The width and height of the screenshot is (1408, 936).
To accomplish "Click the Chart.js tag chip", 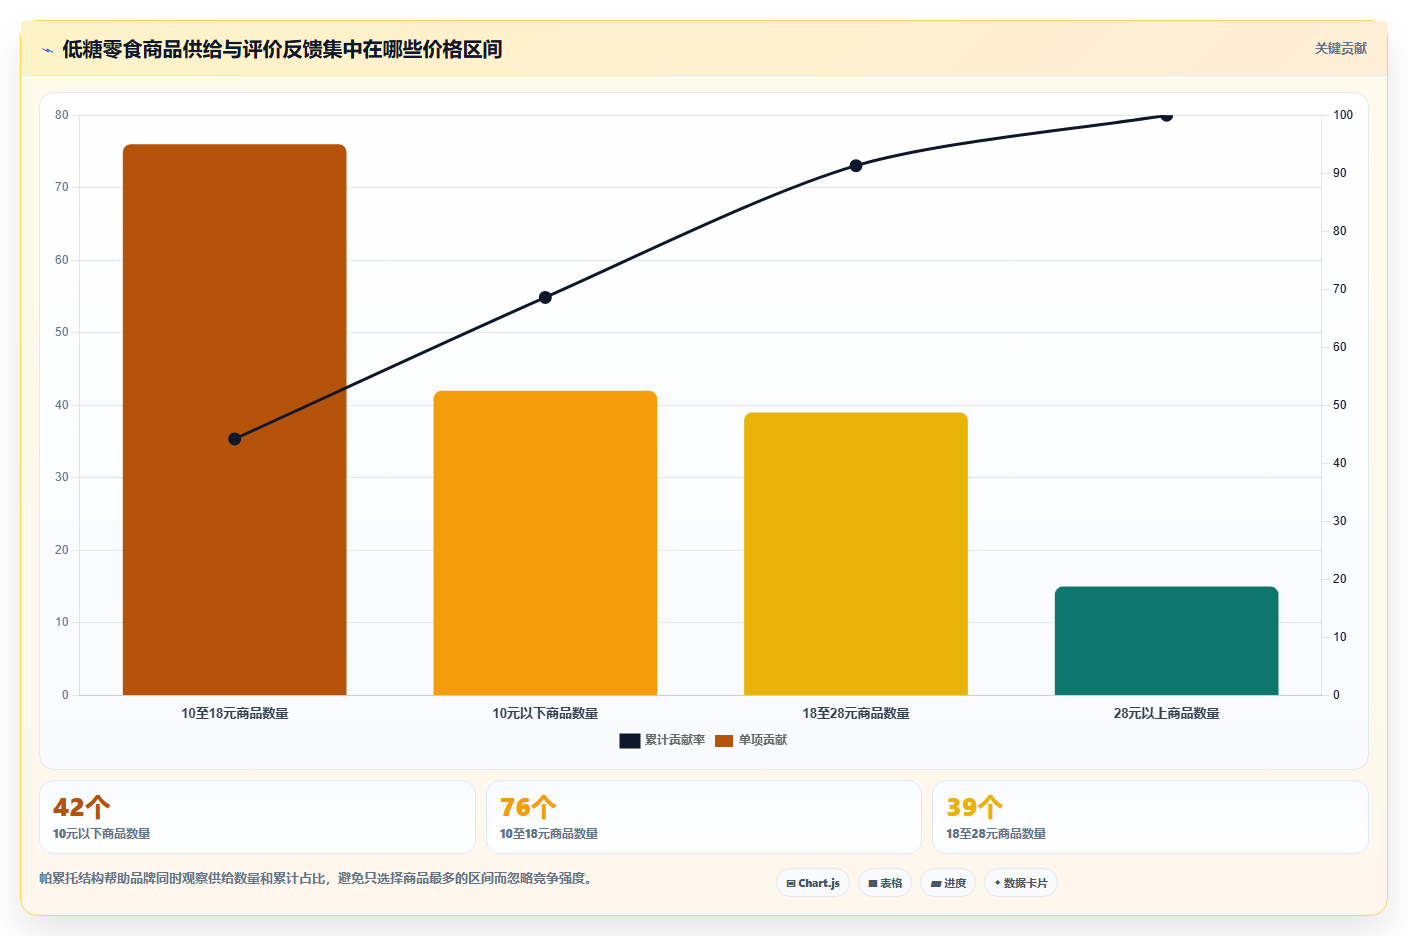I will click(x=813, y=883).
